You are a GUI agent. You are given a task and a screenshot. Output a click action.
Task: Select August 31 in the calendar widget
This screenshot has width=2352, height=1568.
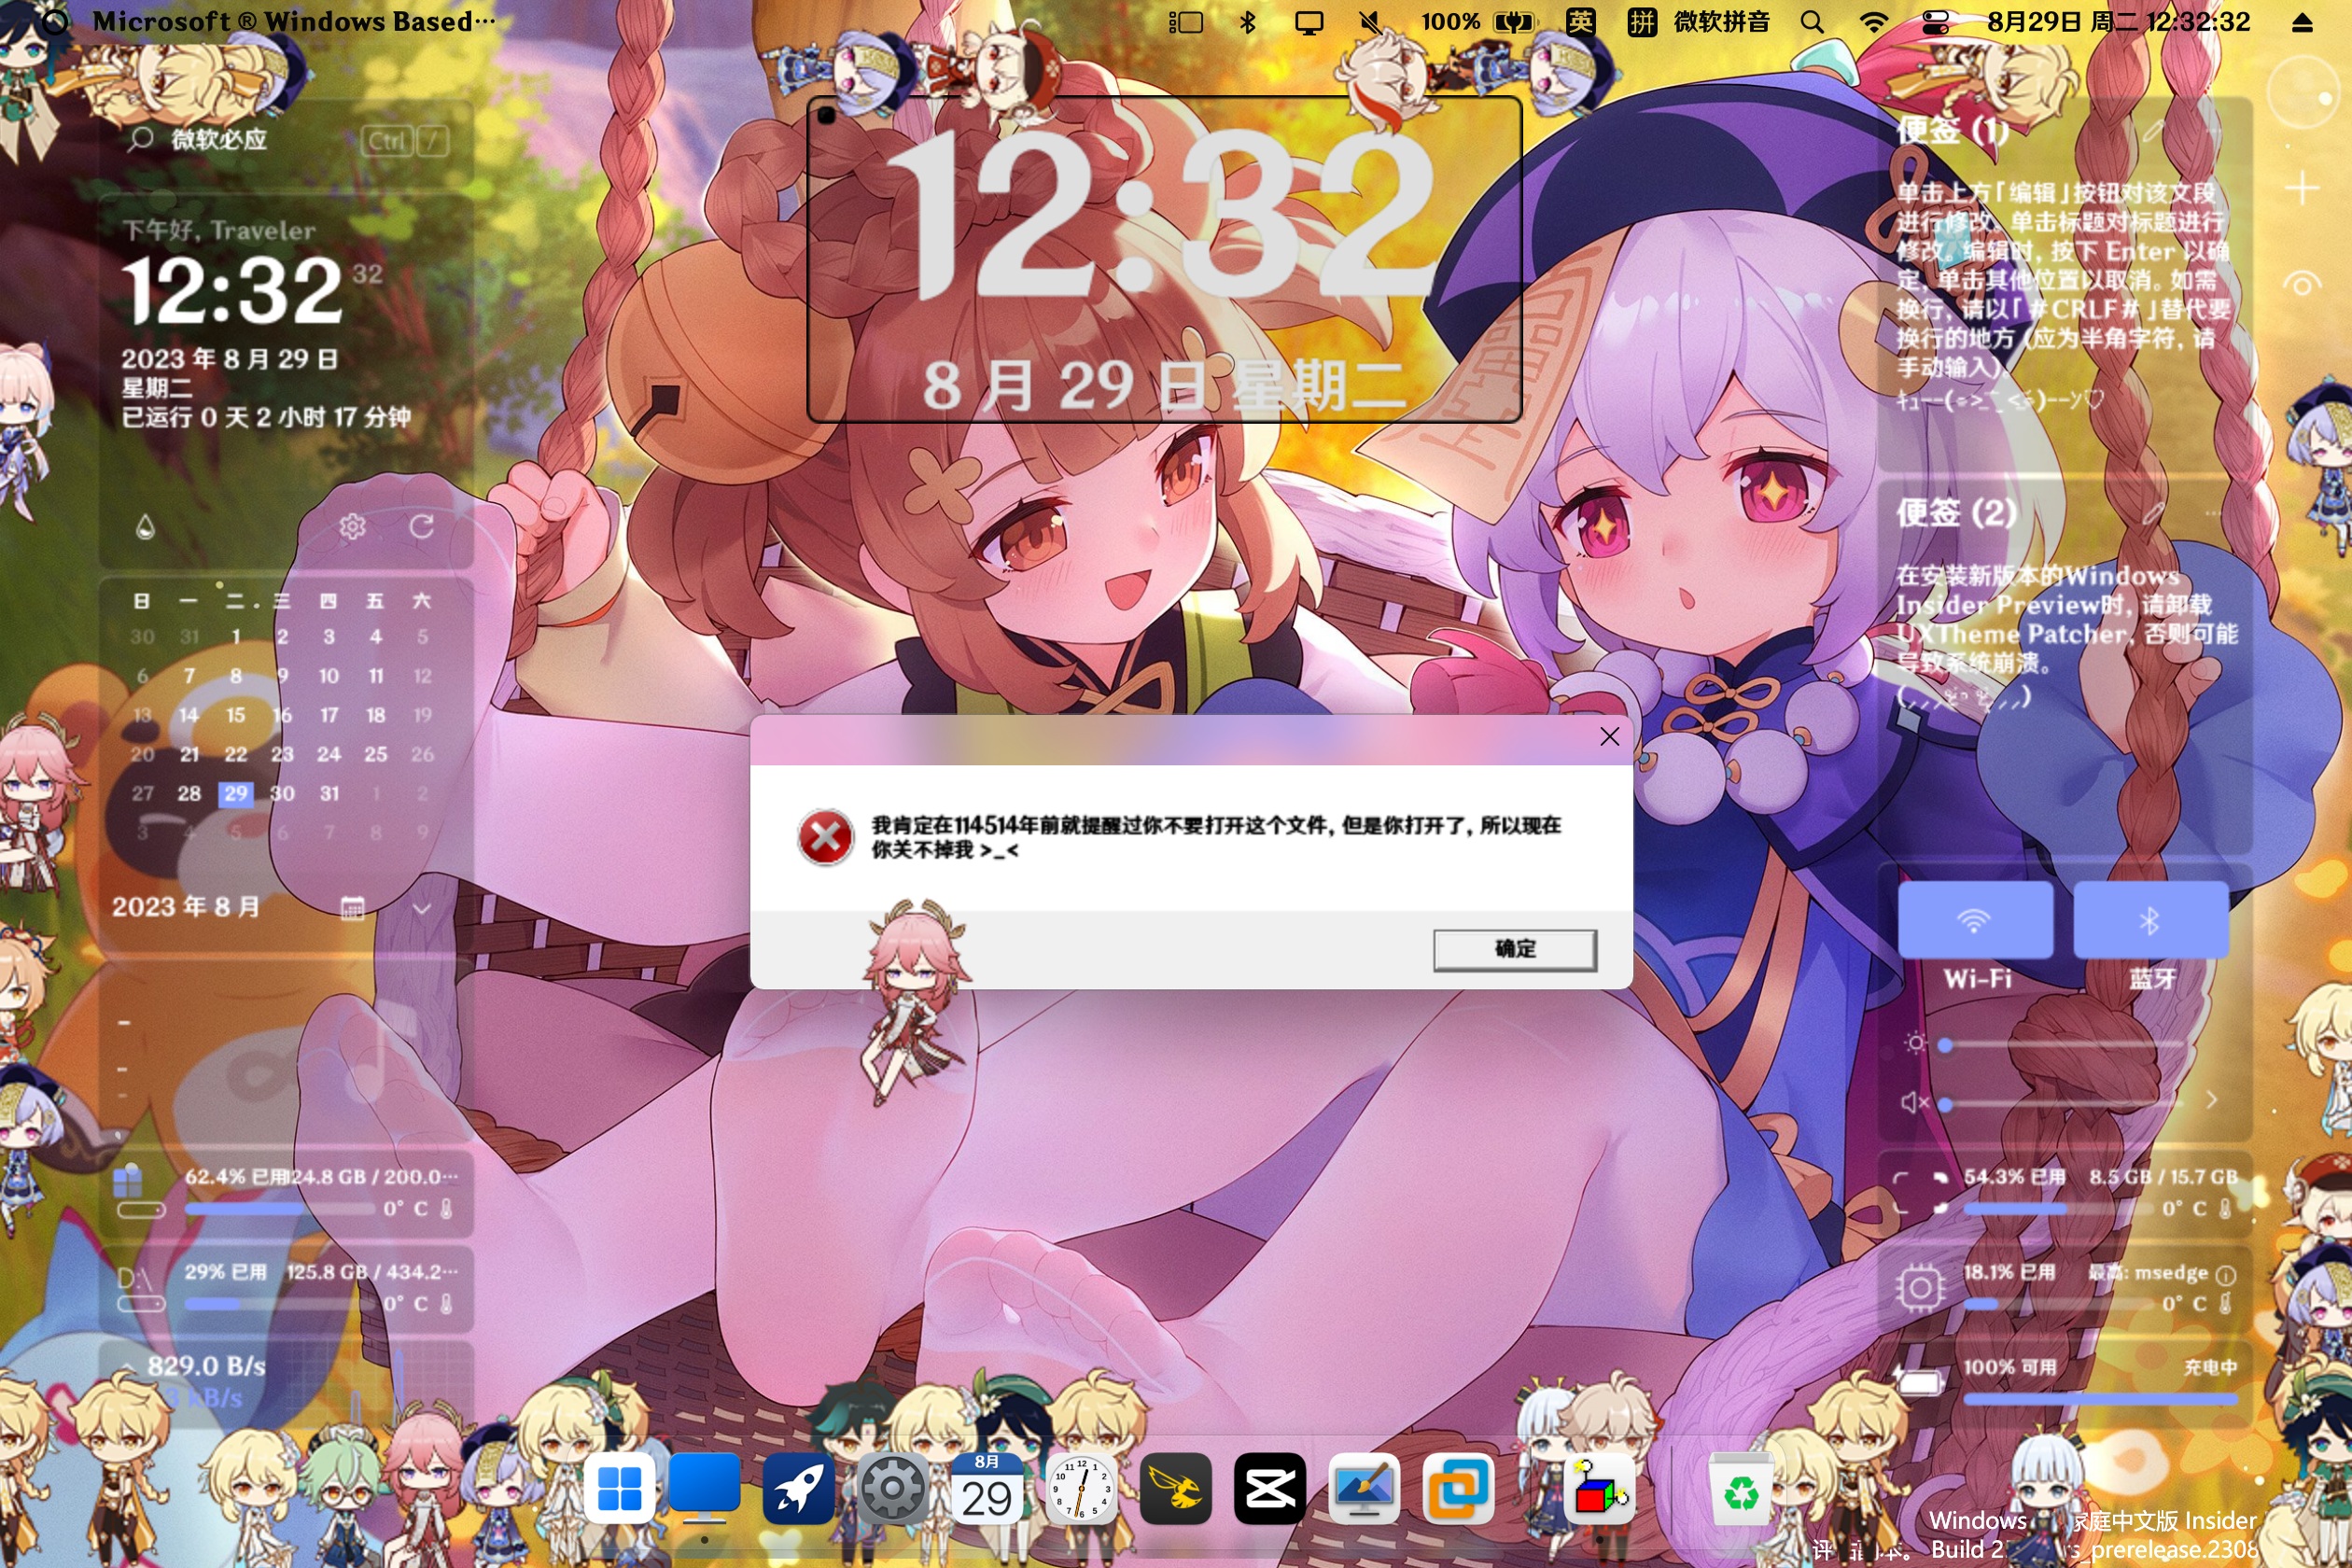(329, 794)
